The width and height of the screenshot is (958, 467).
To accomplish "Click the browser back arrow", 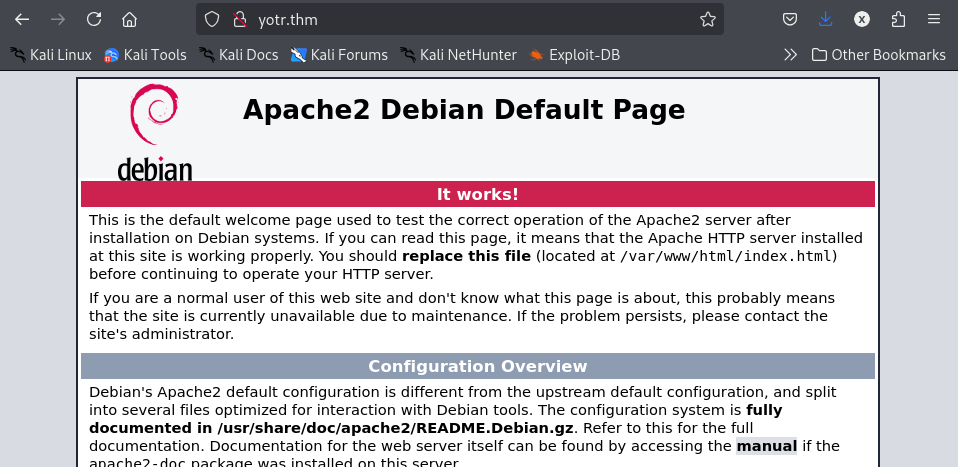I will click(x=22, y=20).
